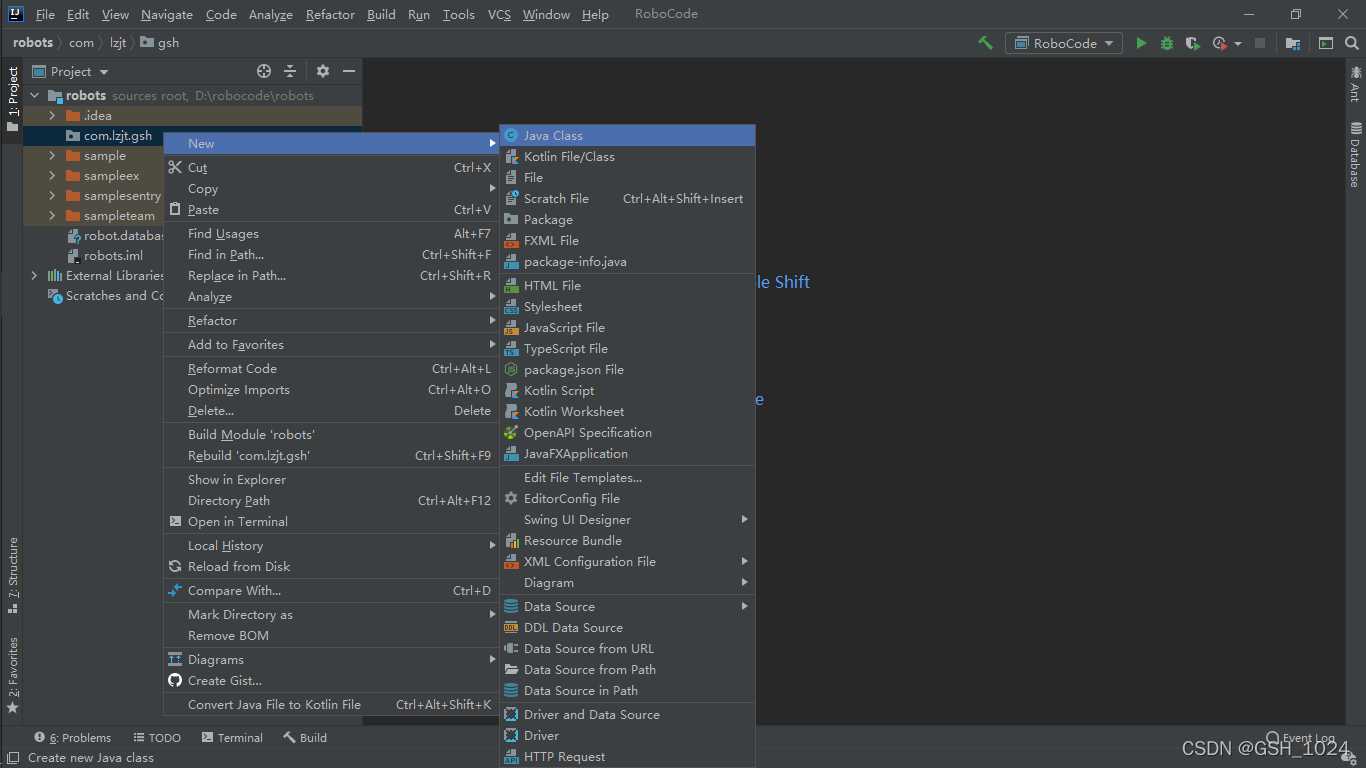Image resolution: width=1366 pixels, height=768 pixels.
Task: Click the Build Project hammer icon
Action: 986,43
